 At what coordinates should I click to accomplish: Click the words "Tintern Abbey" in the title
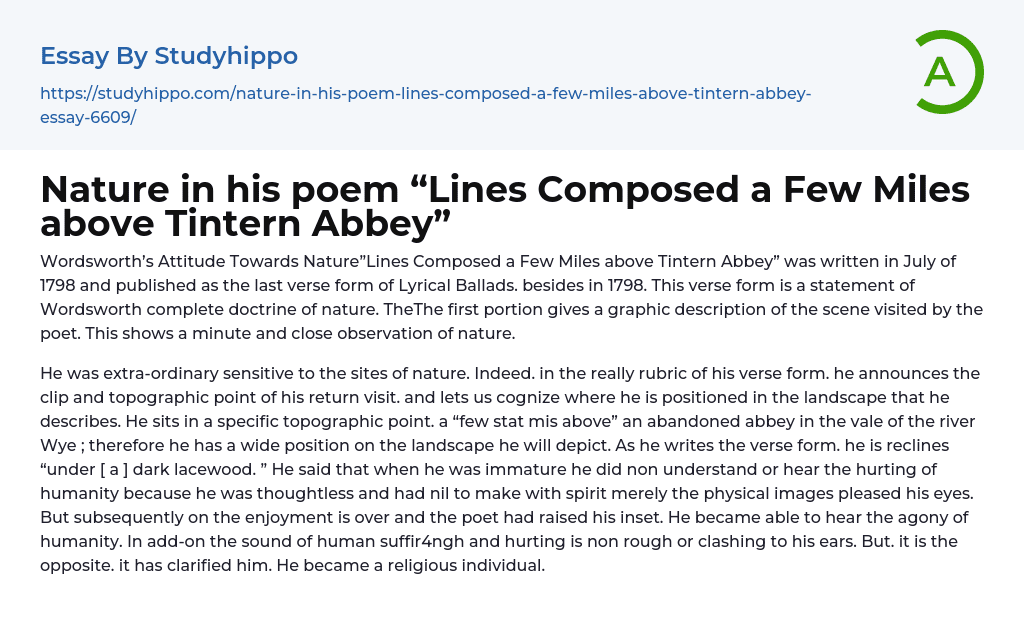coord(300,221)
